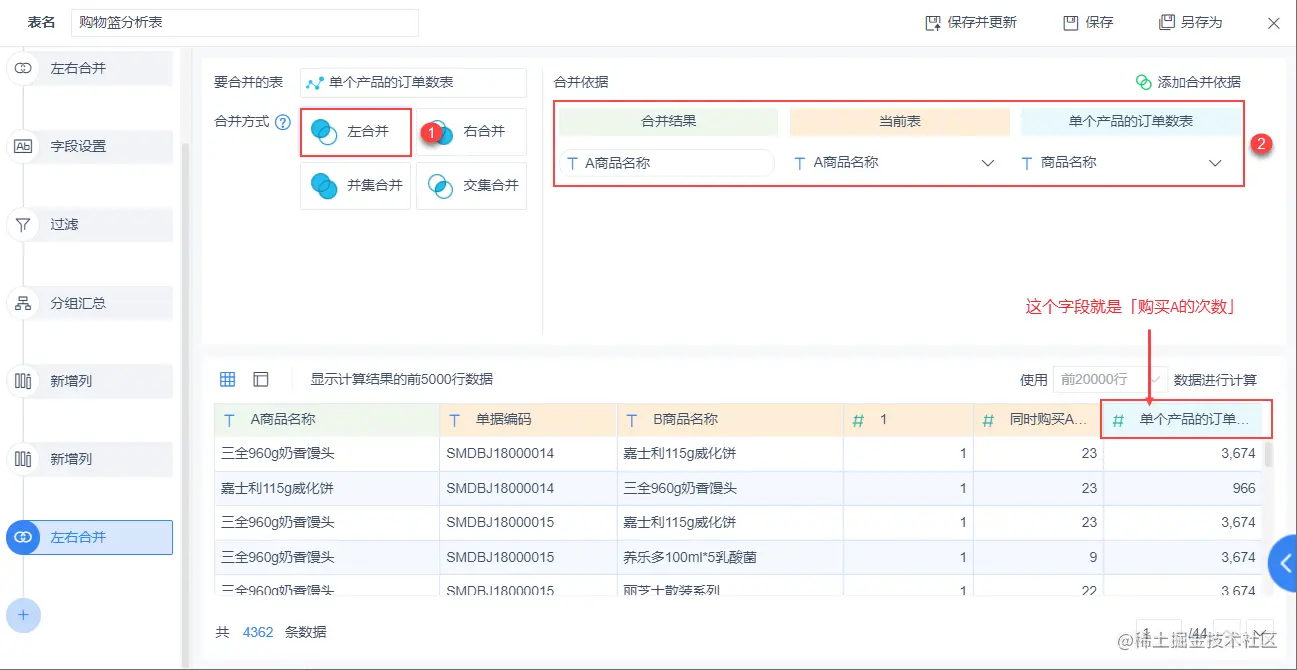Select the 左合并 merge option

(x=355, y=131)
